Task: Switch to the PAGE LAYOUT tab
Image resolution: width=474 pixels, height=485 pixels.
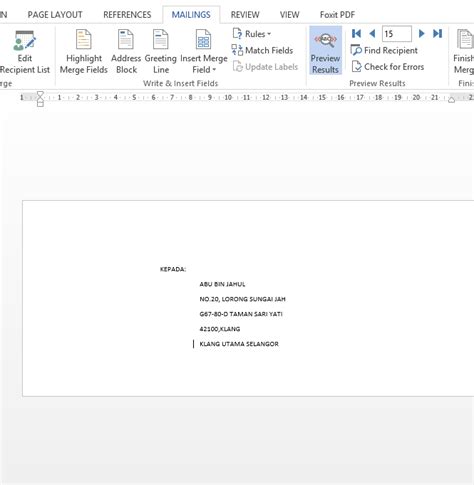Action: pyautogui.click(x=55, y=15)
